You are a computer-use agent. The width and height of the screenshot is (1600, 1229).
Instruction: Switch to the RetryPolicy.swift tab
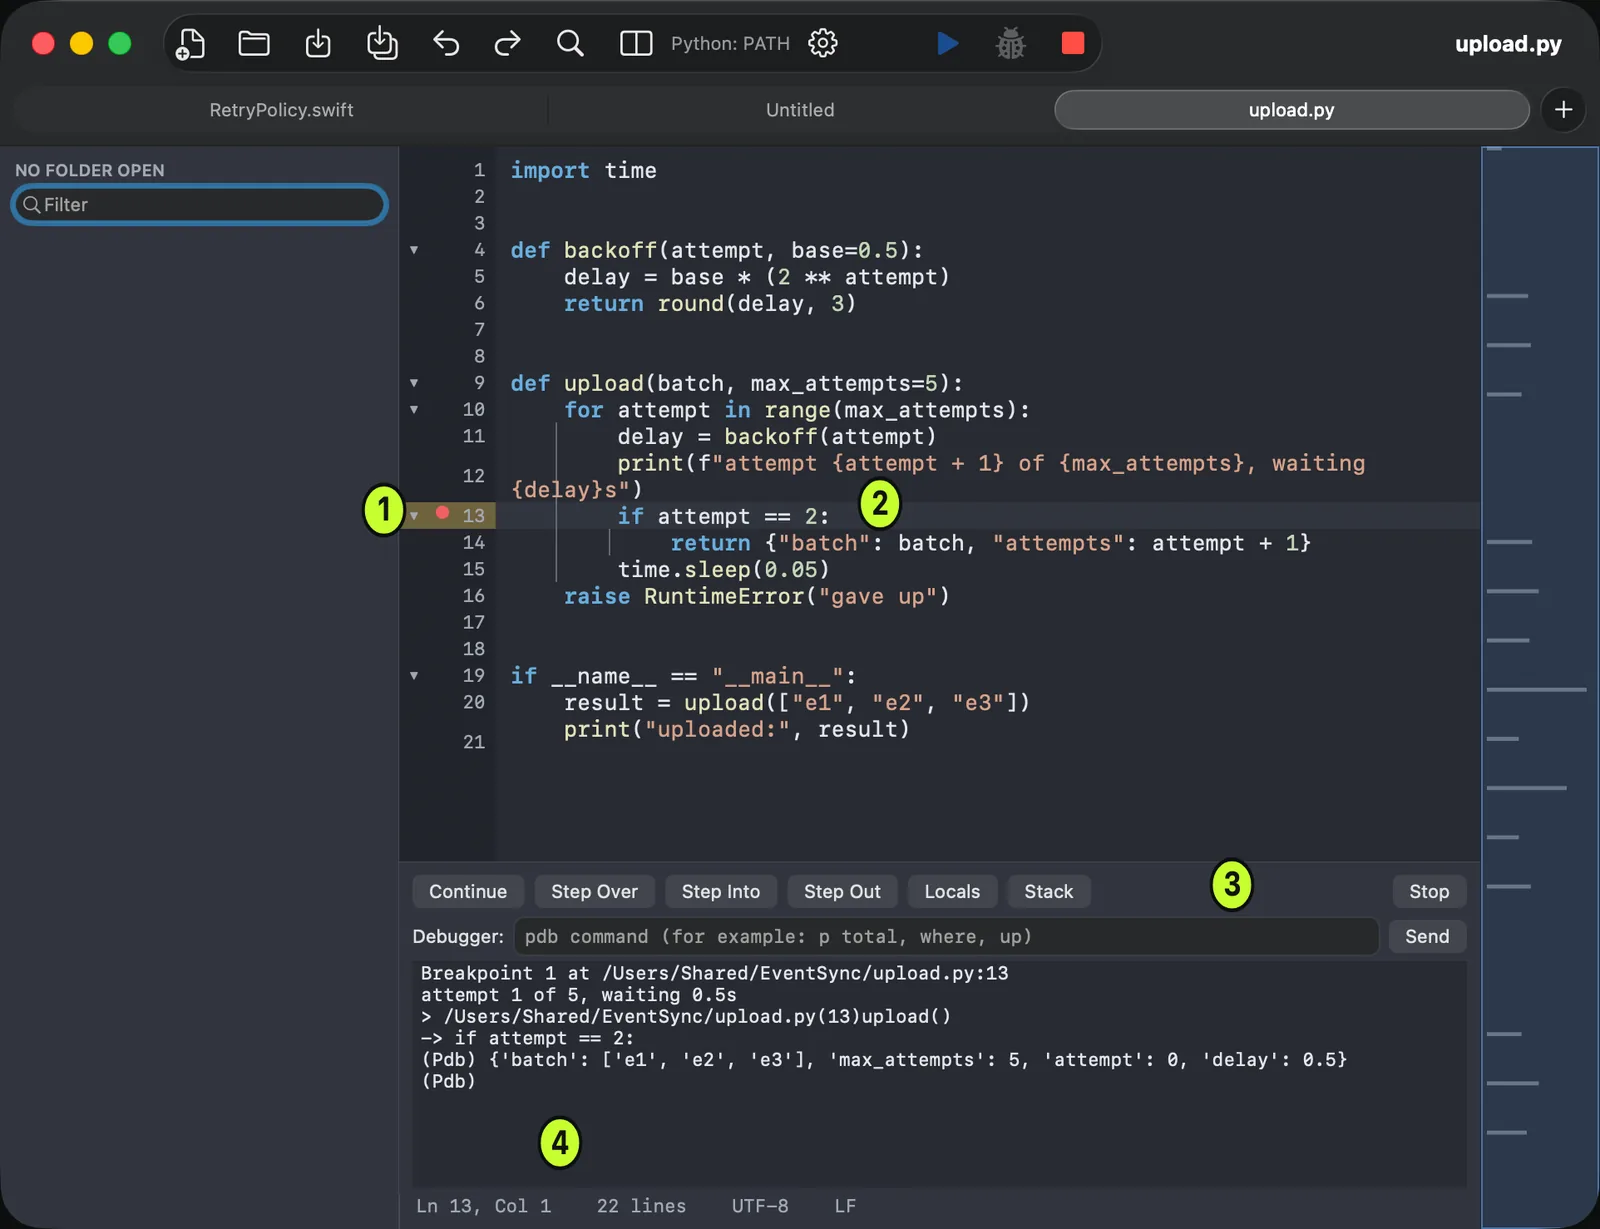pyautogui.click(x=281, y=110)
